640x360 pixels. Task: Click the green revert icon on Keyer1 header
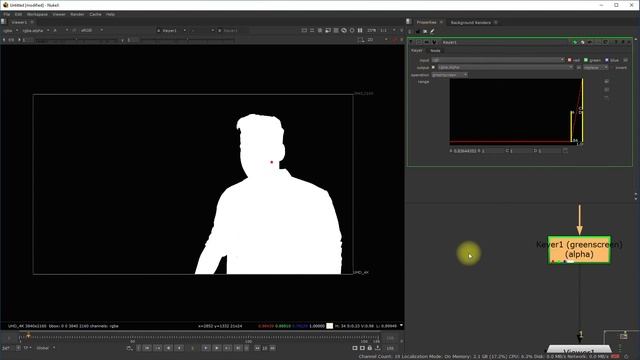(x=575, y=42)
